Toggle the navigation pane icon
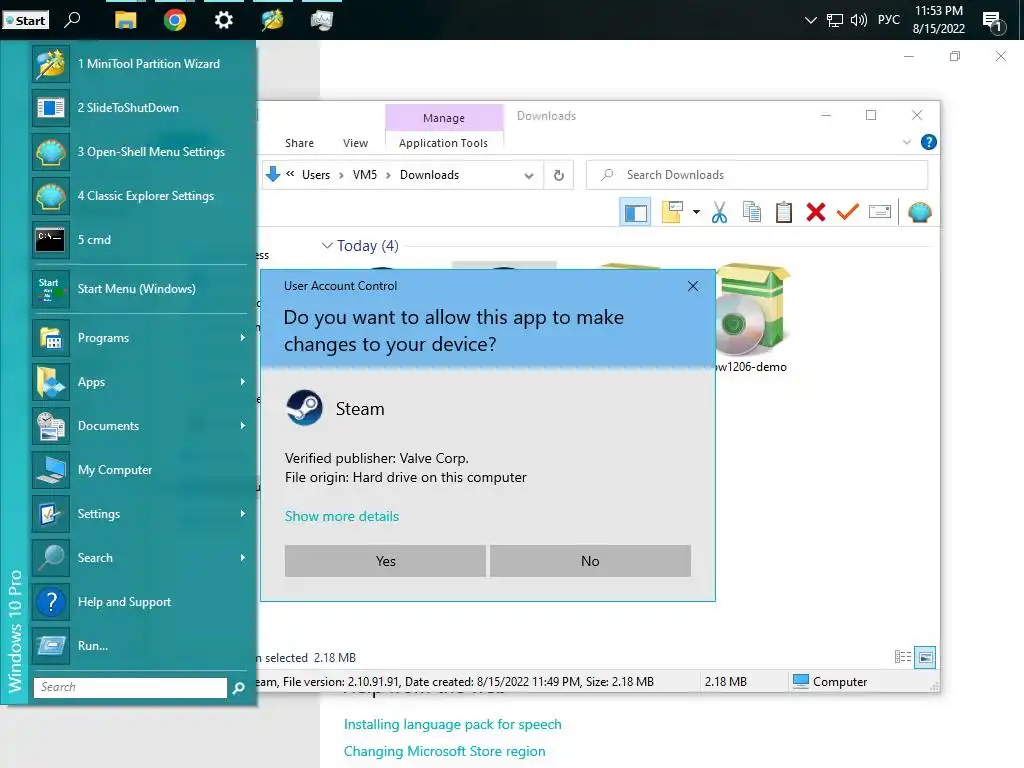 coord(635,212)
